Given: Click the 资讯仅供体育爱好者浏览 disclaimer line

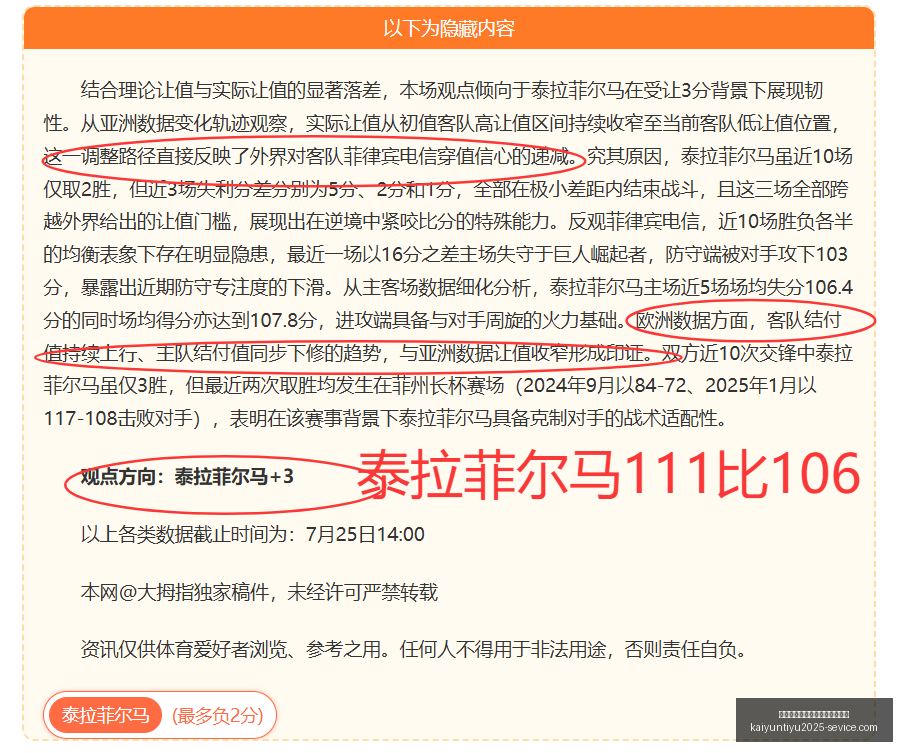Looking at the screenshot, I should pyautogui.click(x=414, y=650).
